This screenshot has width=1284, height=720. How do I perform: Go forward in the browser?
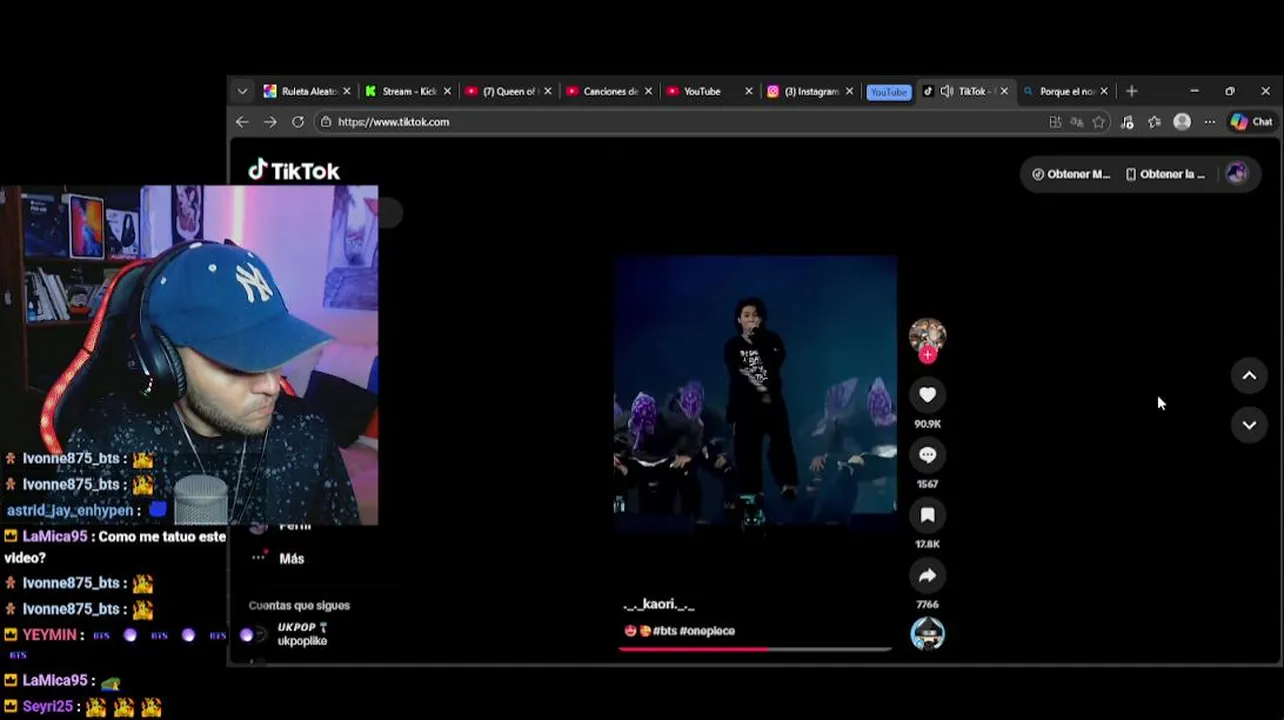270,122
